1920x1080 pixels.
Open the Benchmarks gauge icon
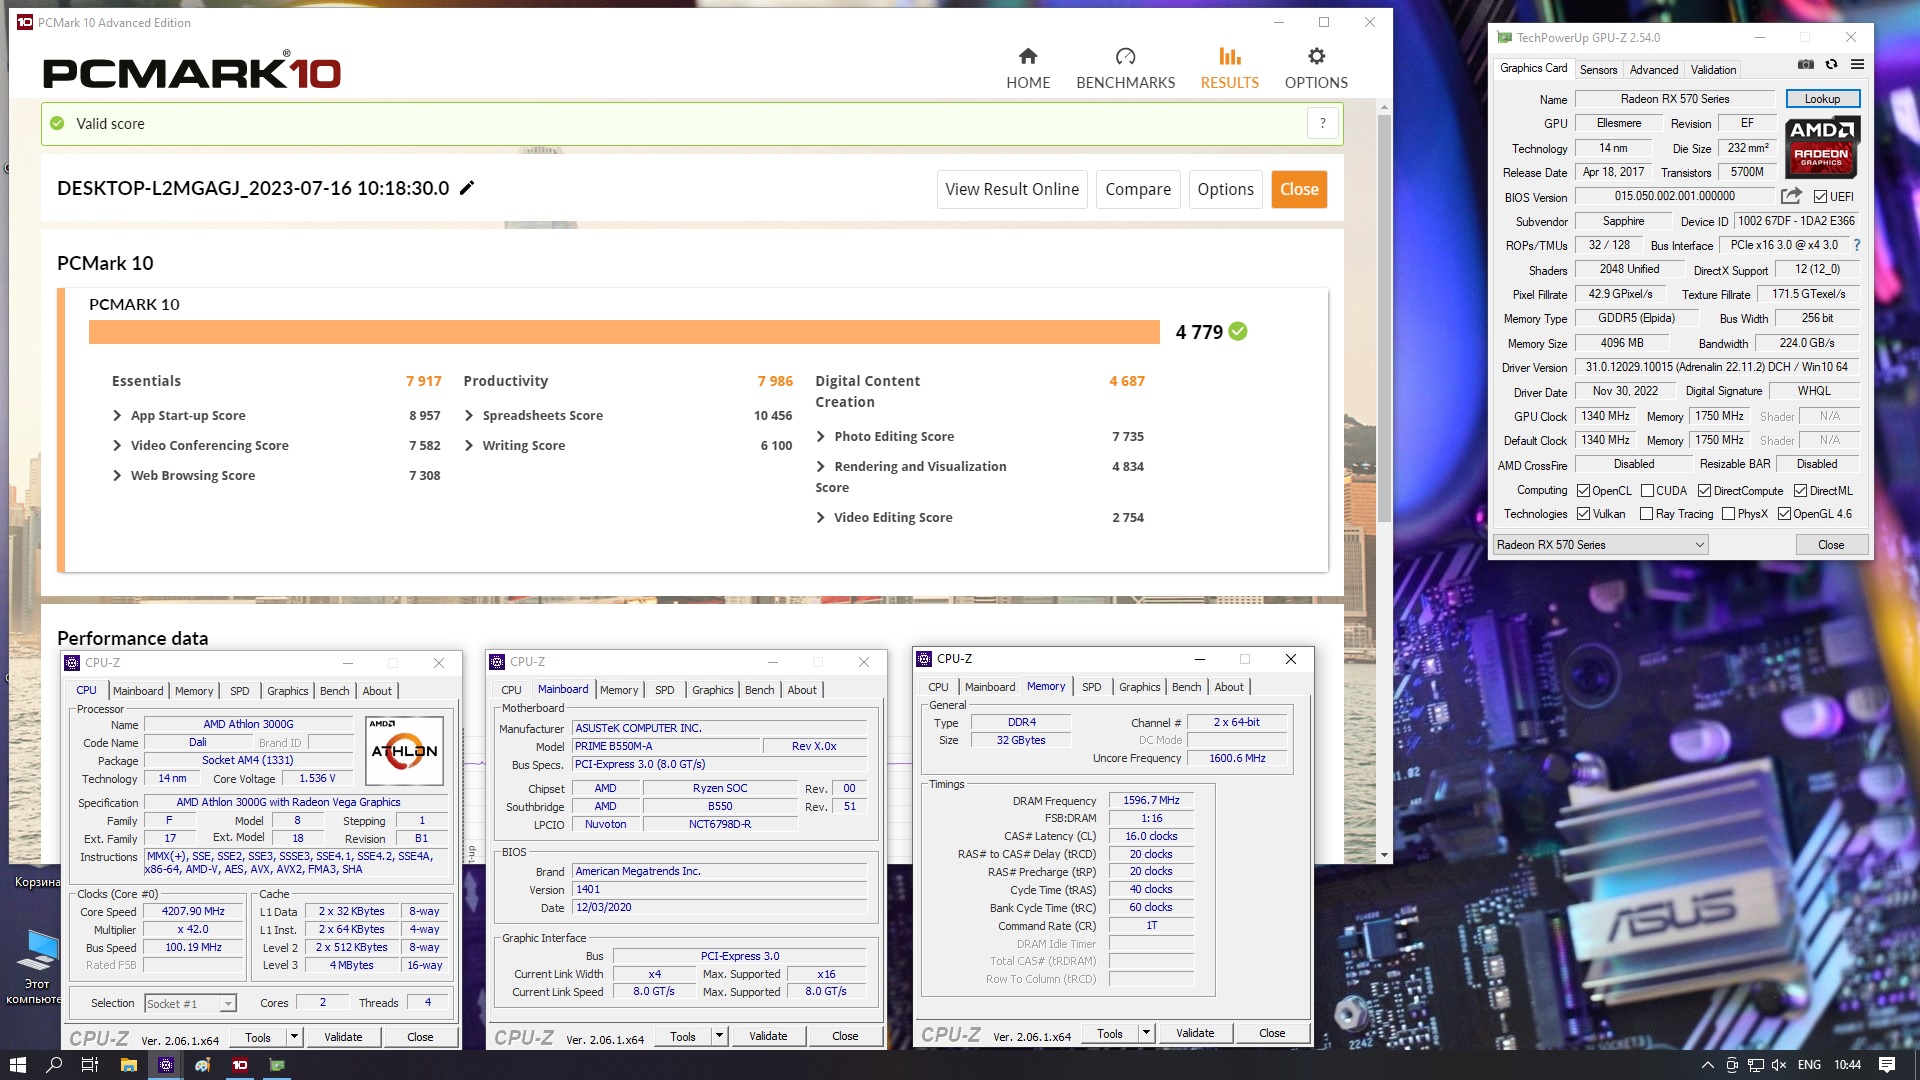tap(1125, 56)
